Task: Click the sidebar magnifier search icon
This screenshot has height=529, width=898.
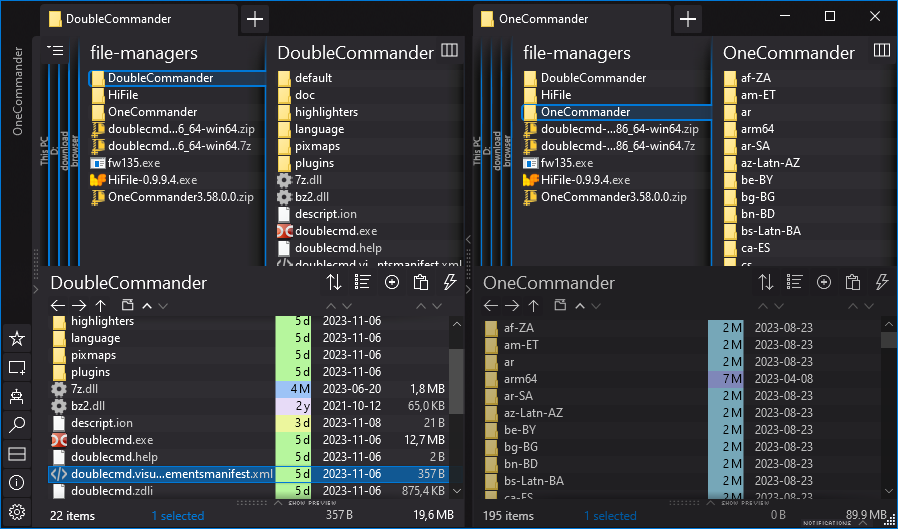Action: (x=16, y=426)
